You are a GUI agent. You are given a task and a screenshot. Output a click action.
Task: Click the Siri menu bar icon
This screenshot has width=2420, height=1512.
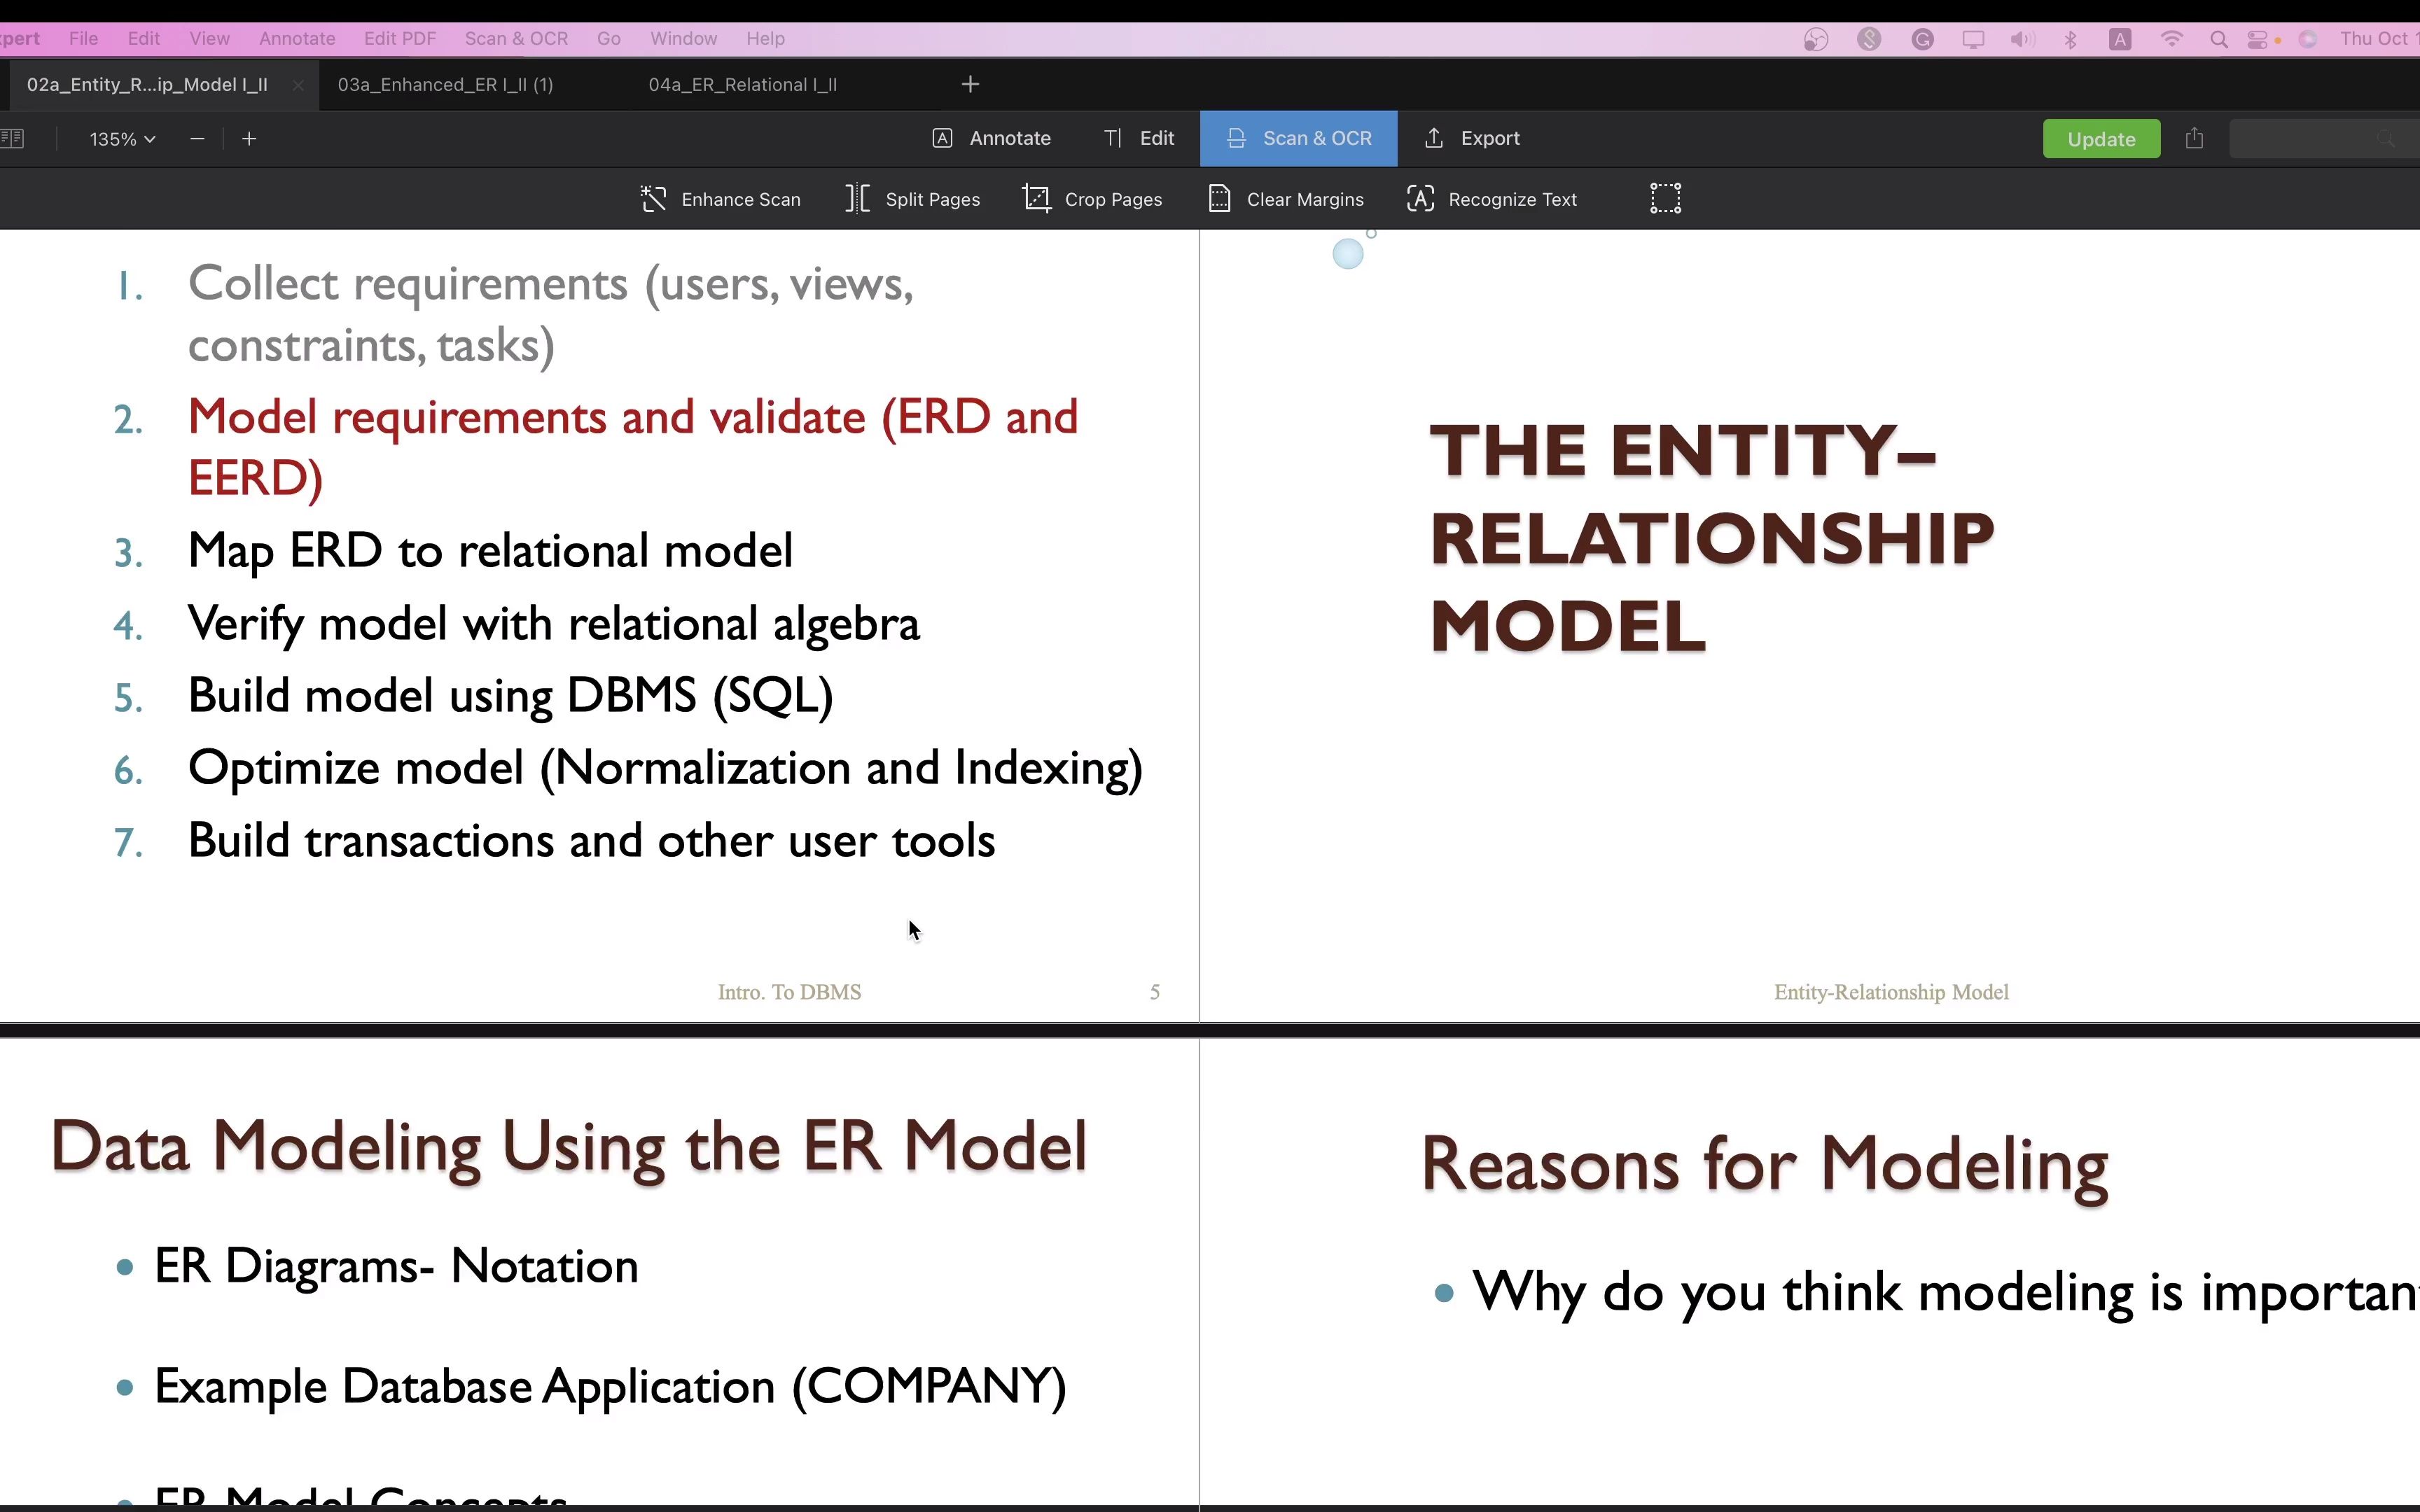[x=2308, y=39]
